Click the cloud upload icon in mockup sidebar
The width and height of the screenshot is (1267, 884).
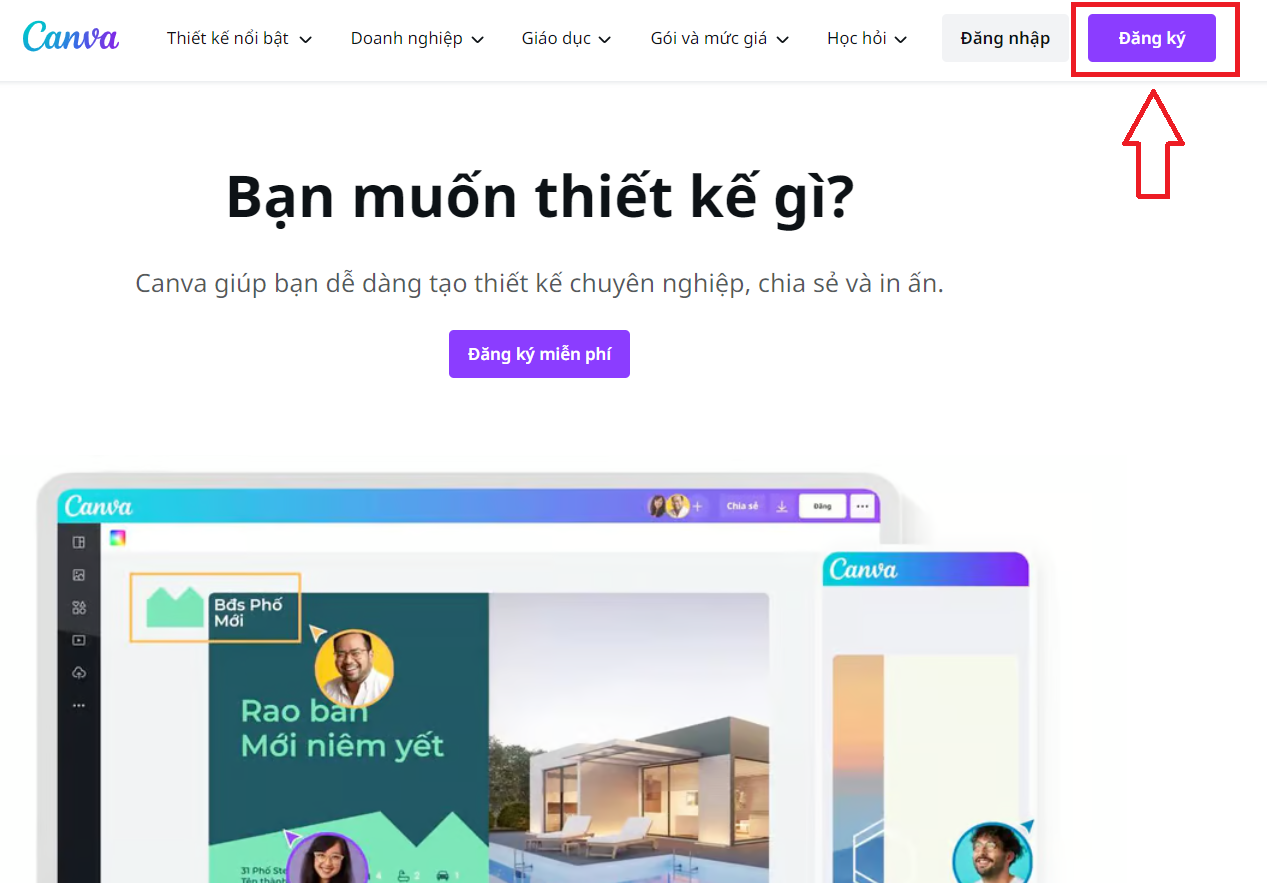pyautogui.click(x=79, y=673)
